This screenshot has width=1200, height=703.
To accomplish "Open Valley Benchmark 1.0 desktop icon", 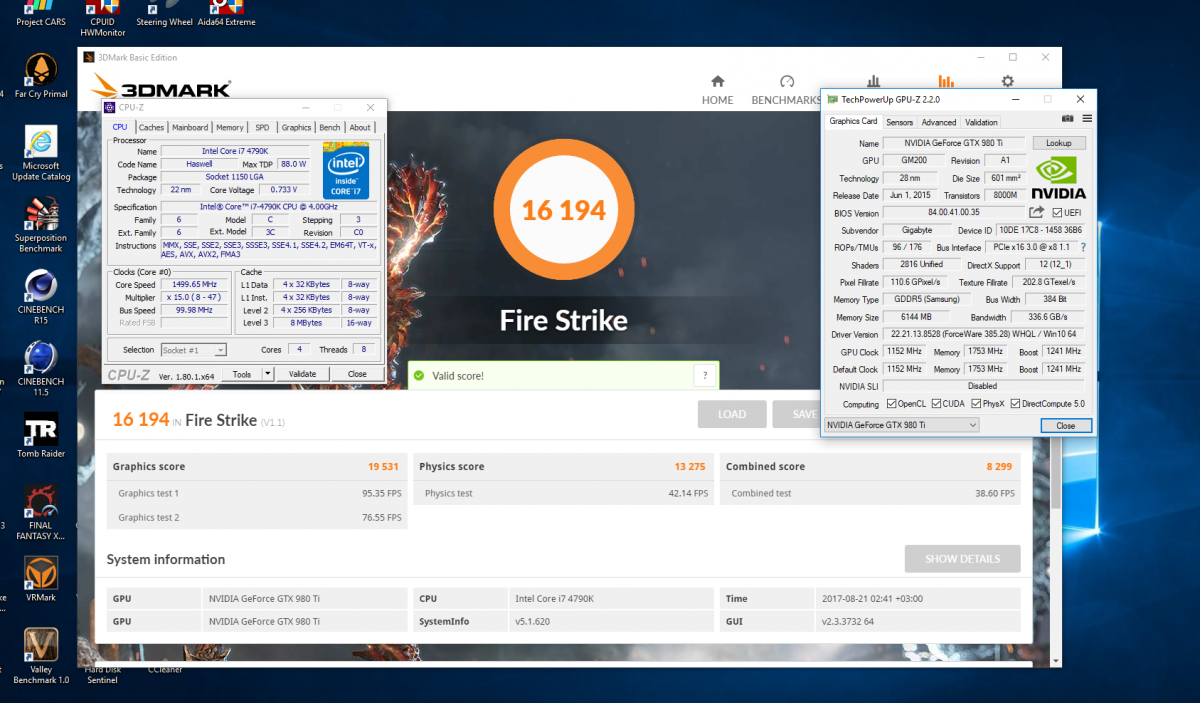I will coord(41,656).
